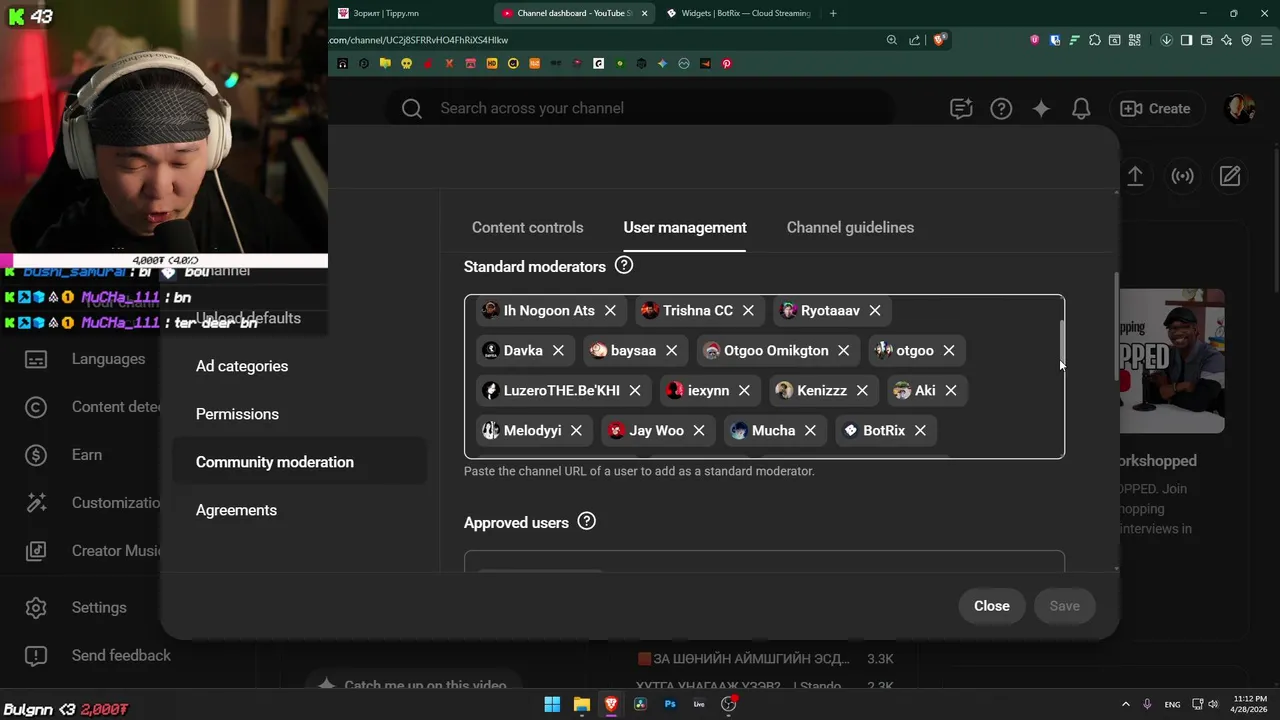Remove Melodyyi from moderators
This screenshot has height=720, width=1280.
point(576,431)
